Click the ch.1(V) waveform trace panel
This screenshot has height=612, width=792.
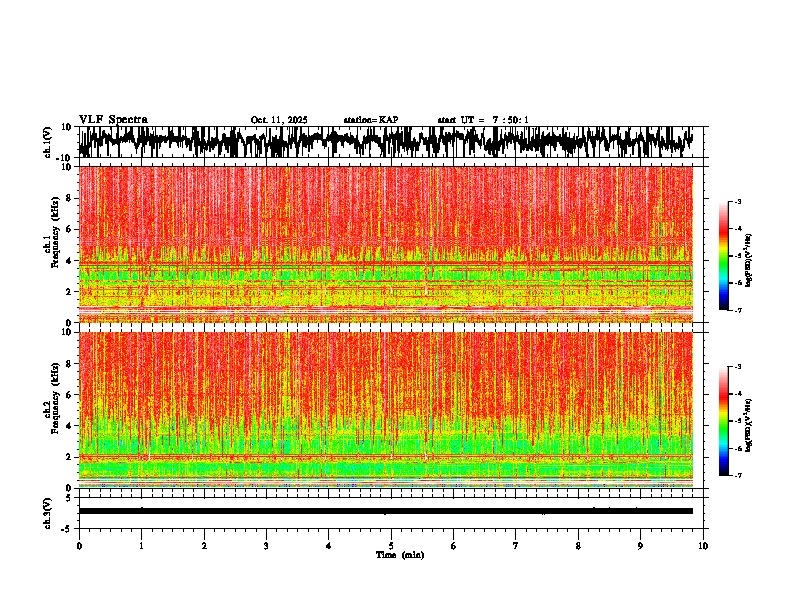pyautogui.click(x=391, y=142)
